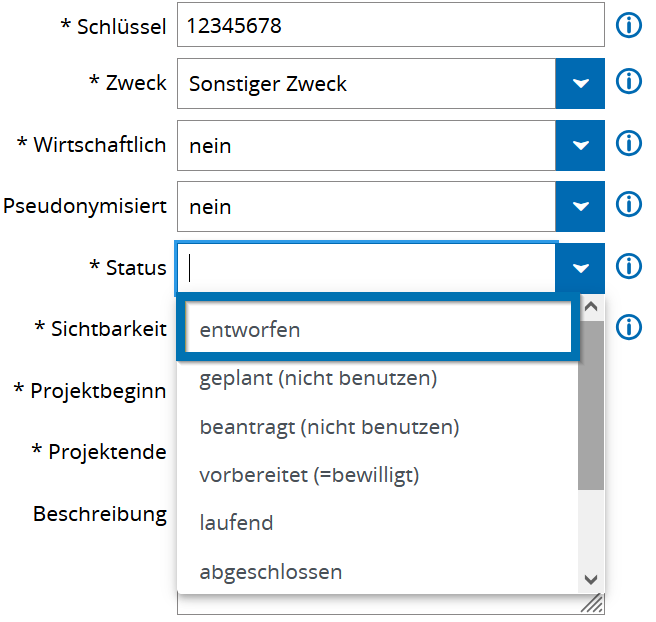
Task: Click the status list scrollbar thumb
Action: click(591, 405)
